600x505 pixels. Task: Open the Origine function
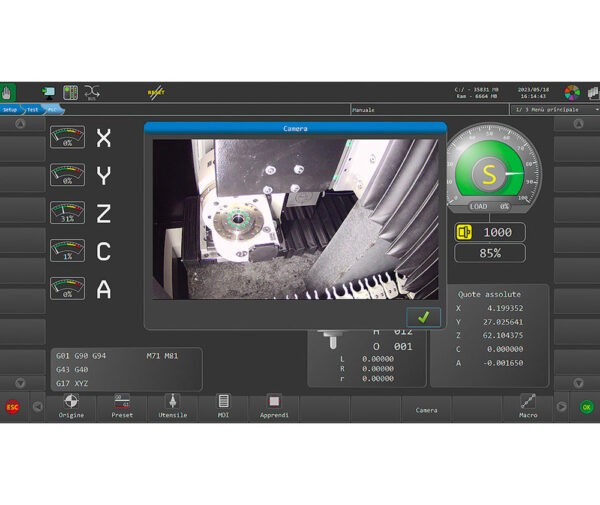(71, 405)
